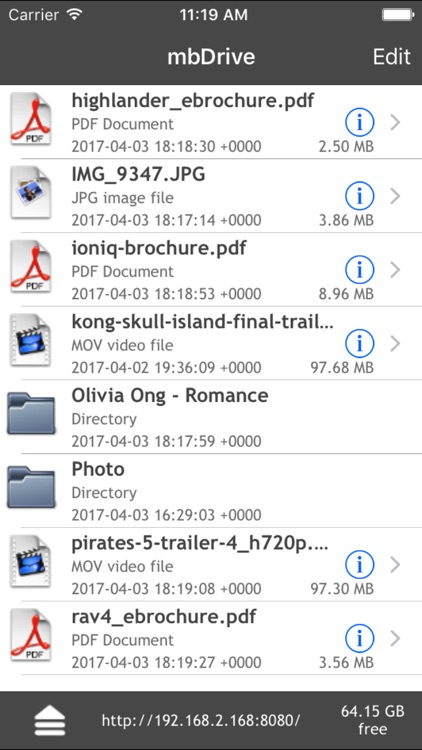Click date 2017-04-03 18:19:27 +0000
Image resolution: width=422 pixels, height=750 pixels.
pos(167,662)
